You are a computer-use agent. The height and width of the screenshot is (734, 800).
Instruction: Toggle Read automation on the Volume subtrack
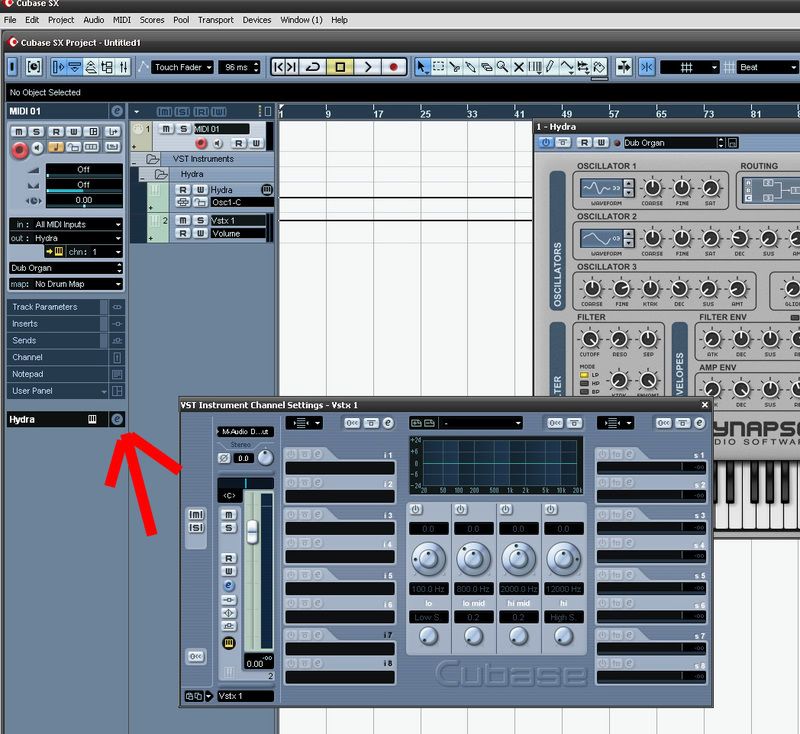click(183, 234)
